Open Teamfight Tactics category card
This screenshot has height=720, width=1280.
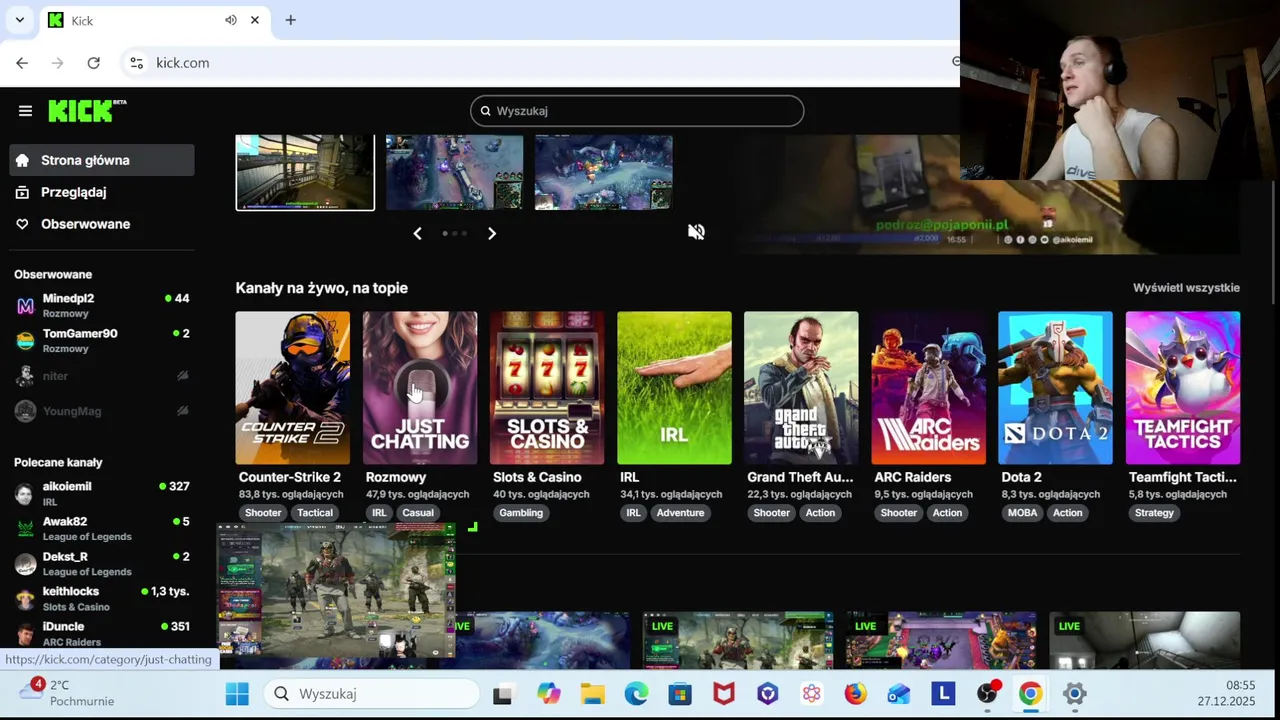click(1182, 388)
